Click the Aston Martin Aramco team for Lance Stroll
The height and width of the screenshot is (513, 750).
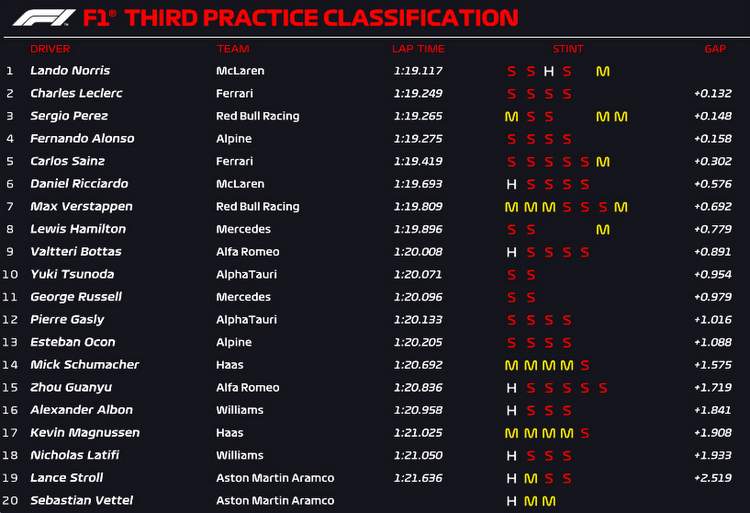tap(275, 478)
